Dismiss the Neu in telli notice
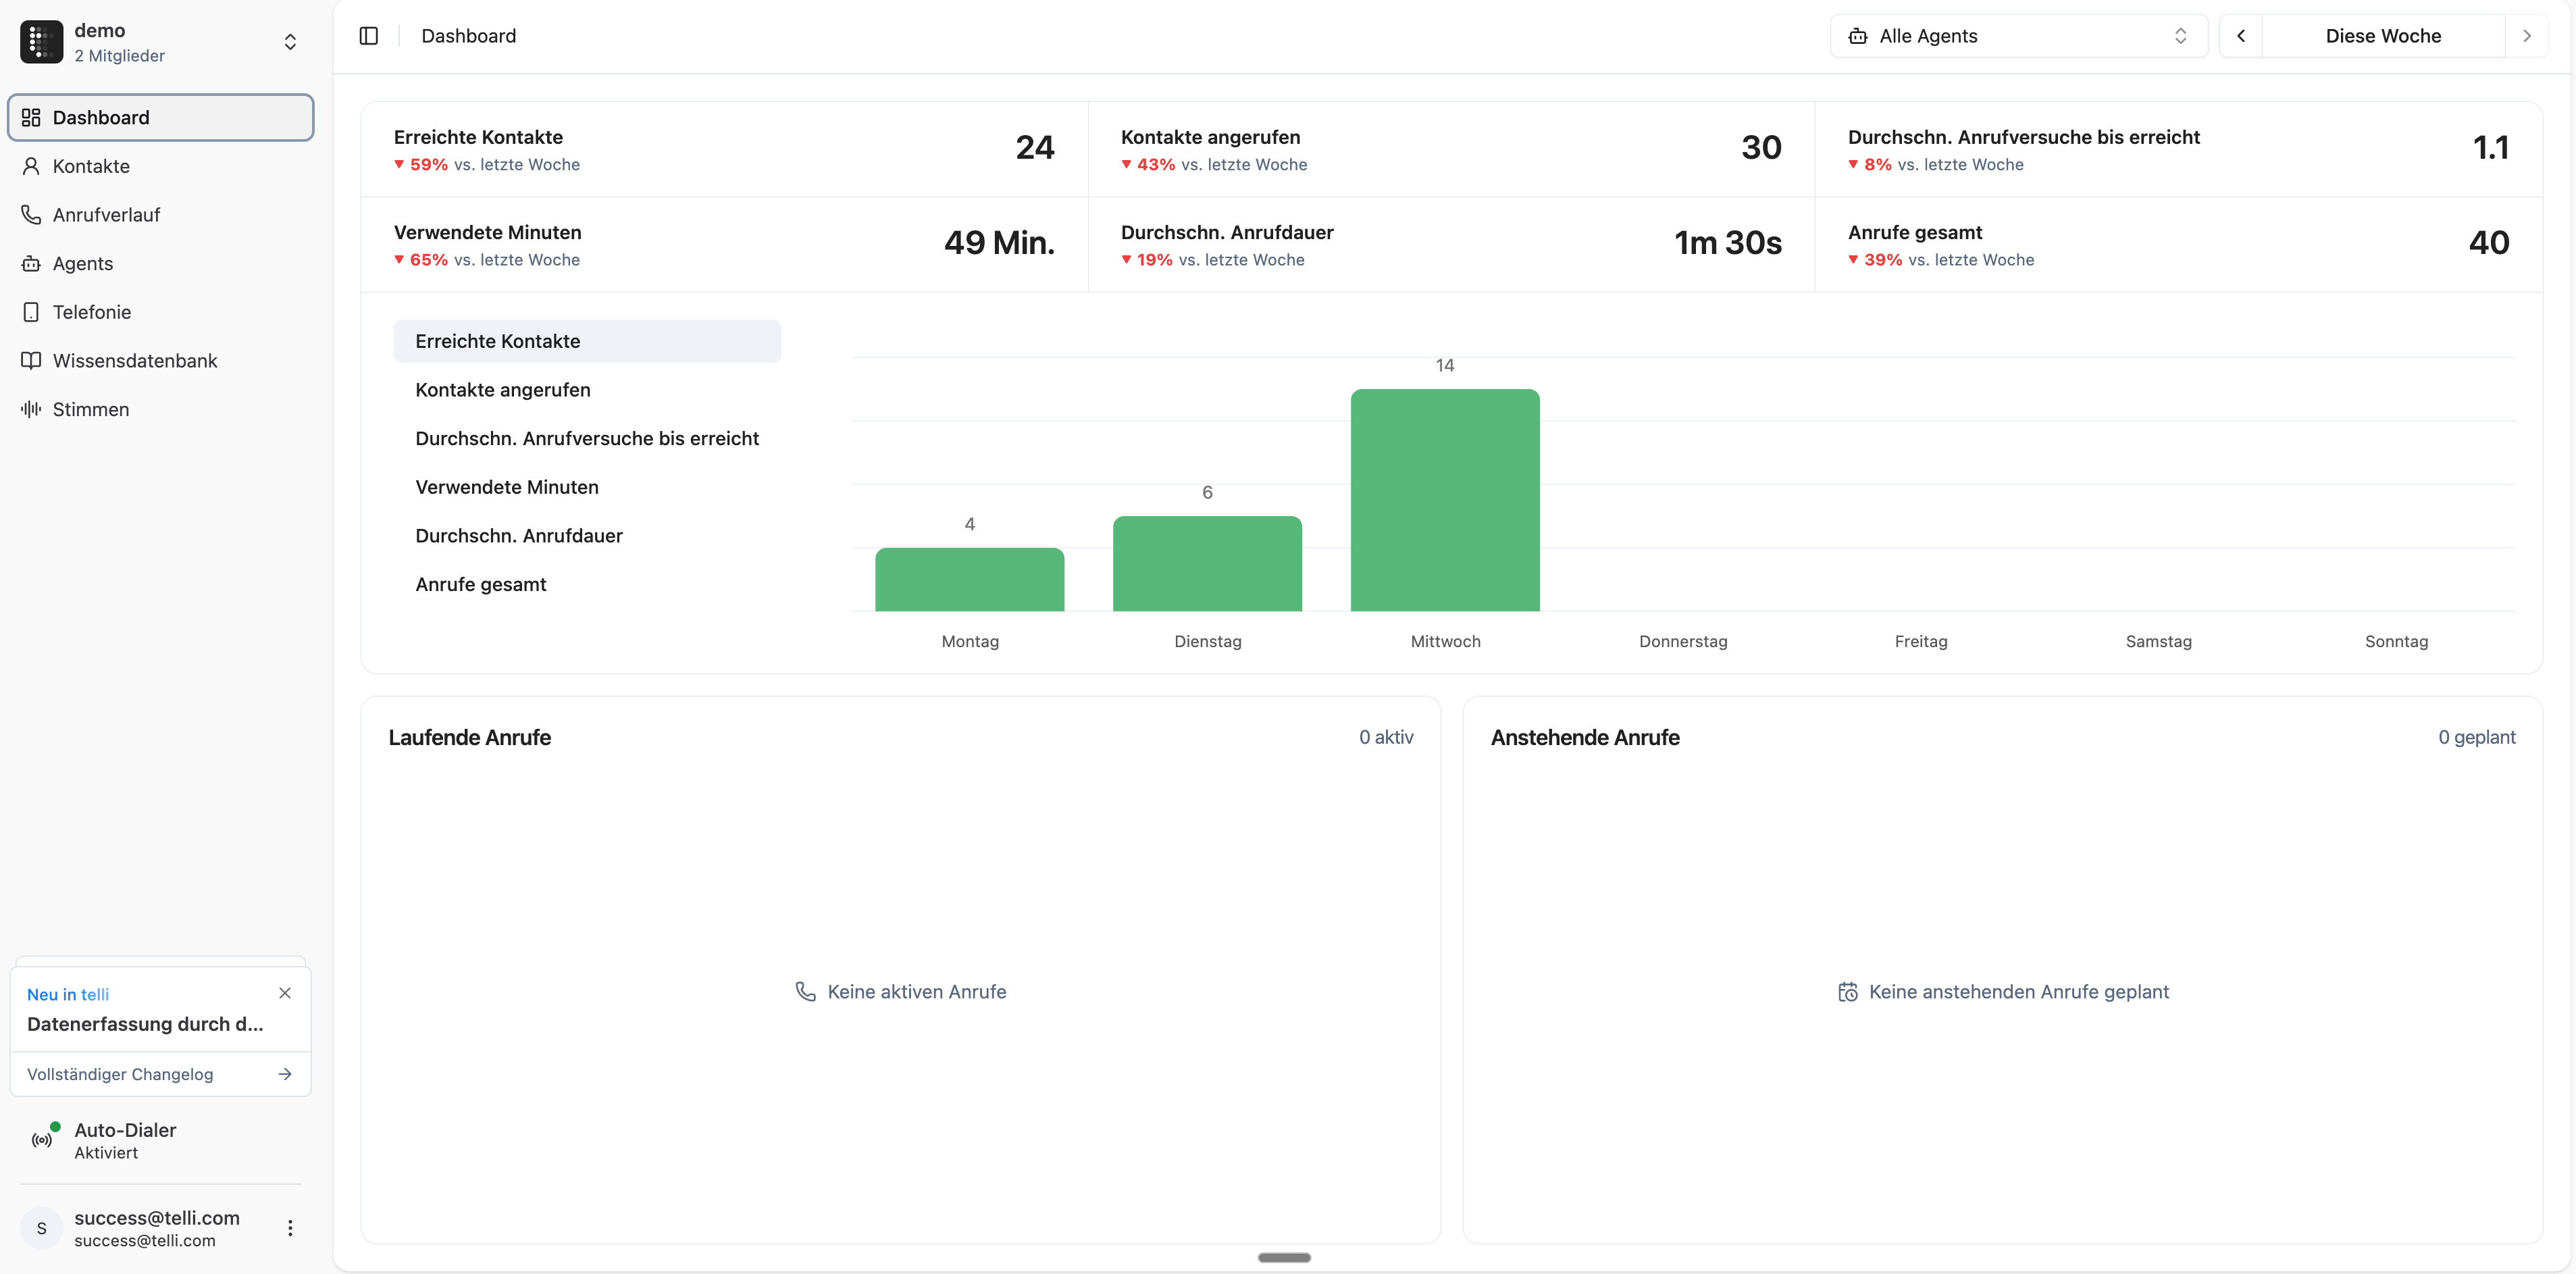Image resolution: width=2576 pixels, height=1274 pixels. click(x=285, y=993)
